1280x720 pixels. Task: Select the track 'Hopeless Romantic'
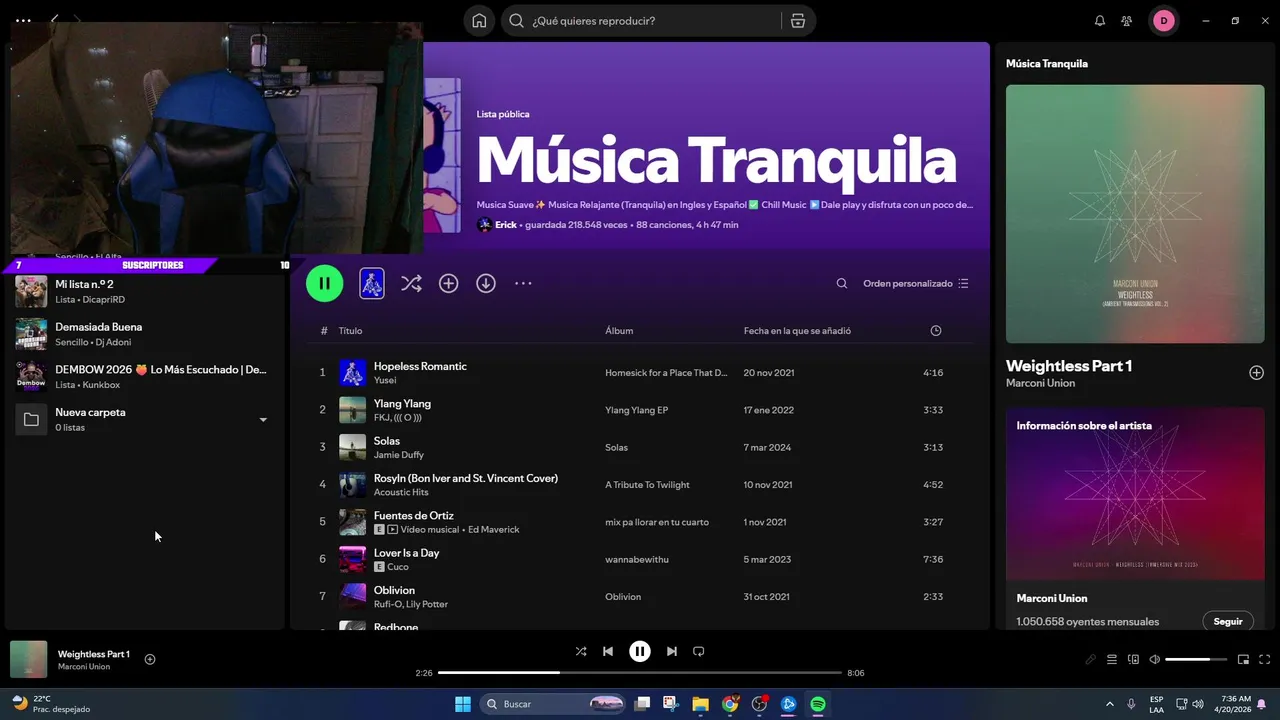(x=420, y=366)
